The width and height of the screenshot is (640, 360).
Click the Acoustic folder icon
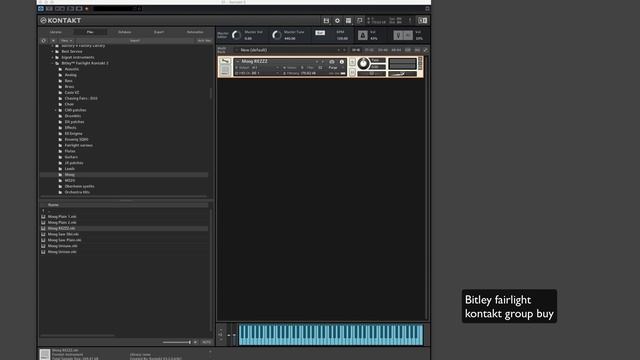60,69
